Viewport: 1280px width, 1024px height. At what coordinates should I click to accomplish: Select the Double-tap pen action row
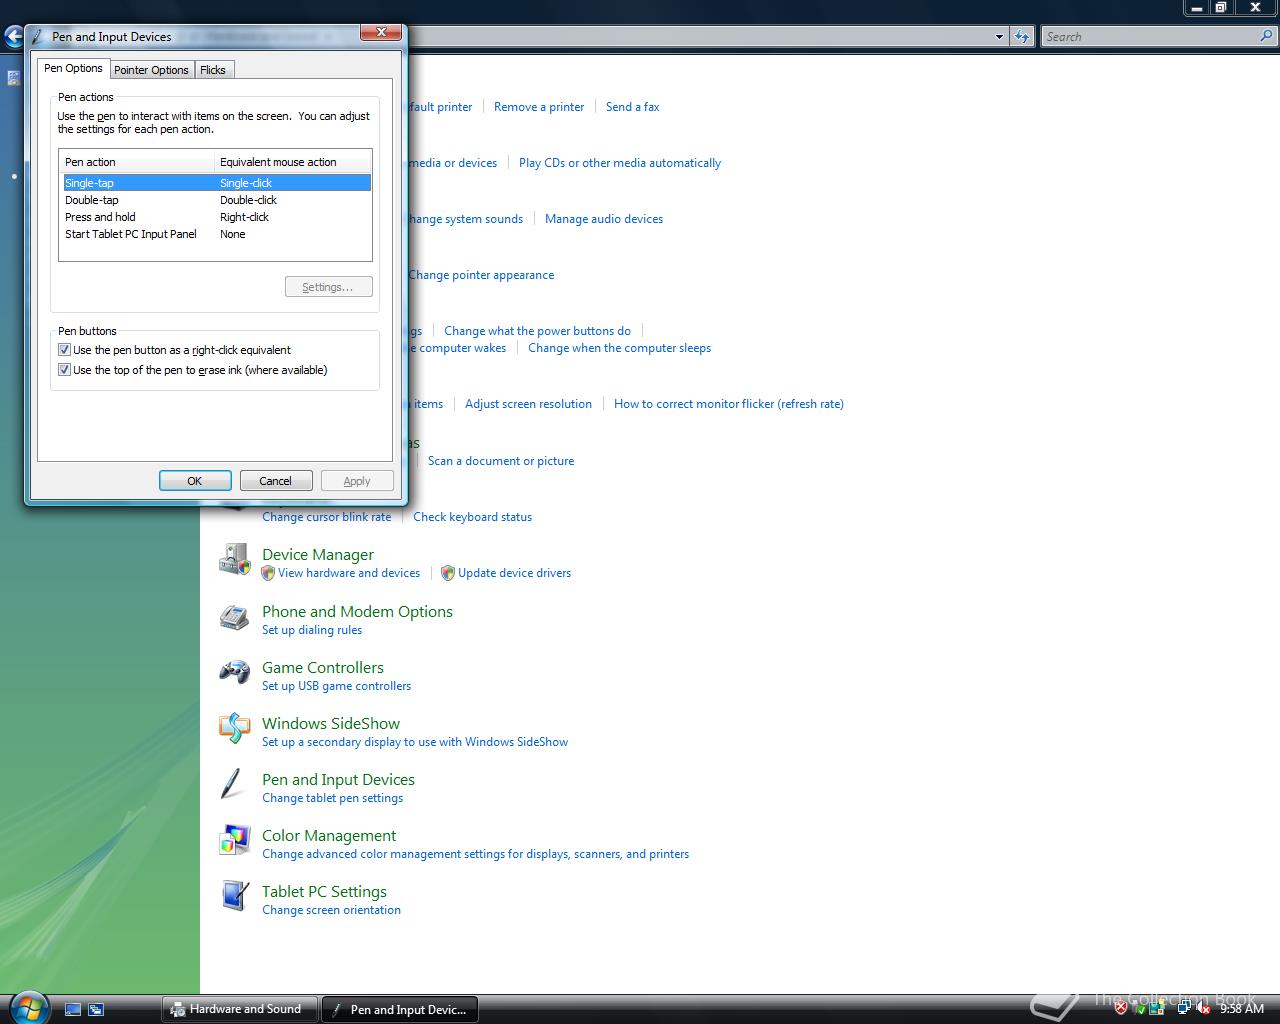[x=216, y=200]
